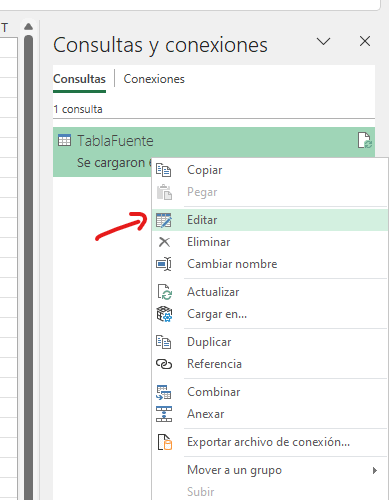Select the Consultas tab

coord(79,79)
